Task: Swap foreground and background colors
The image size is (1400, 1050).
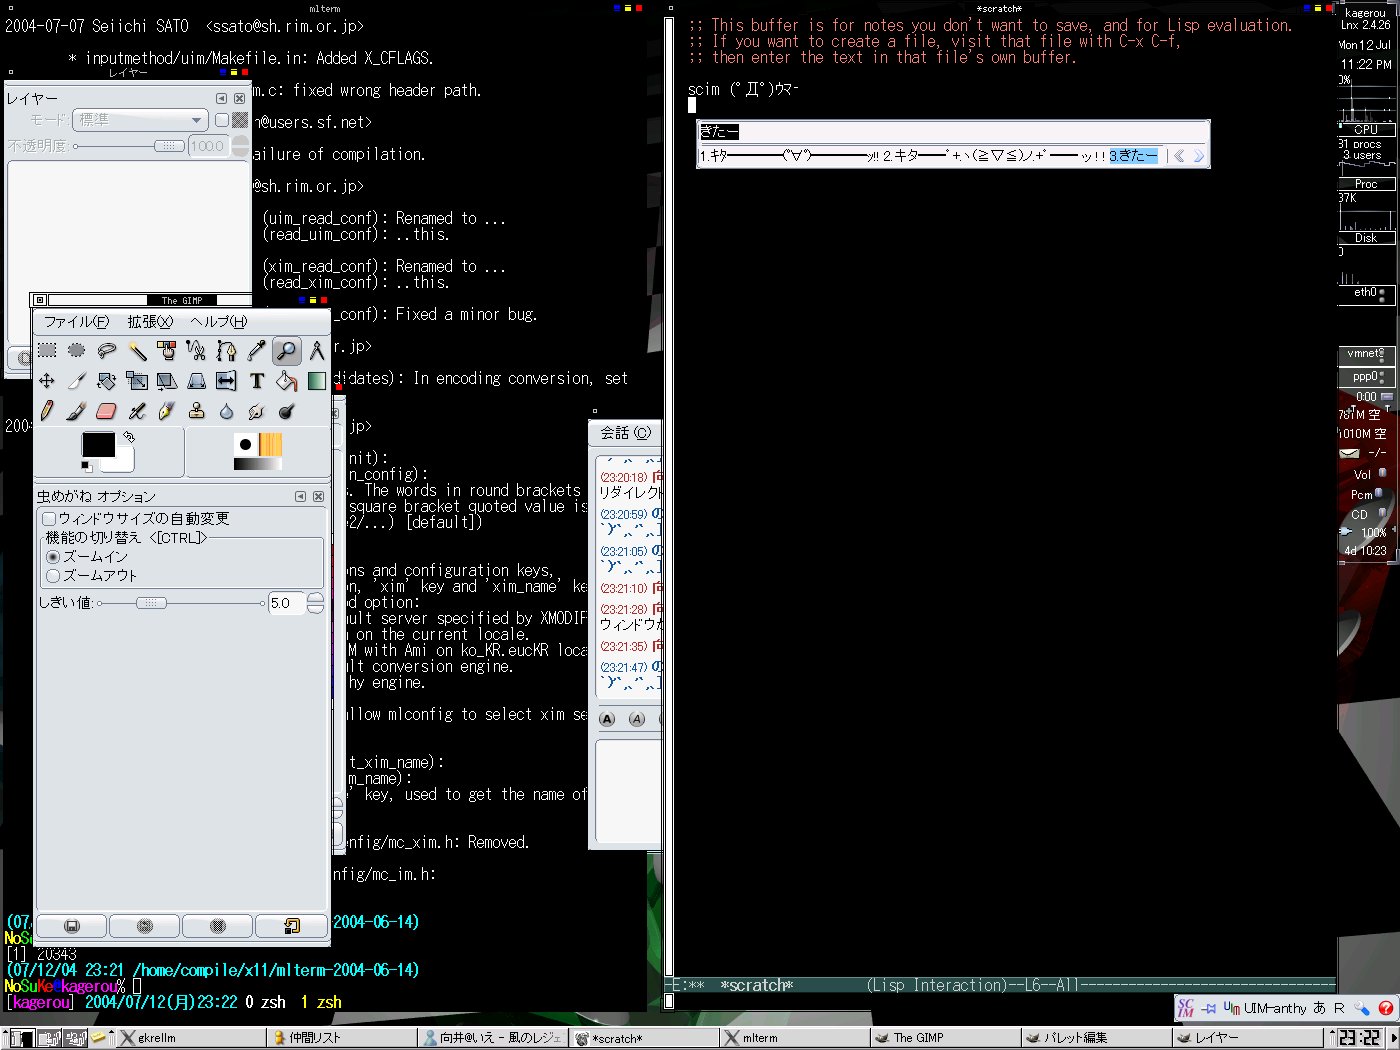Action: [x=128, y=437]
